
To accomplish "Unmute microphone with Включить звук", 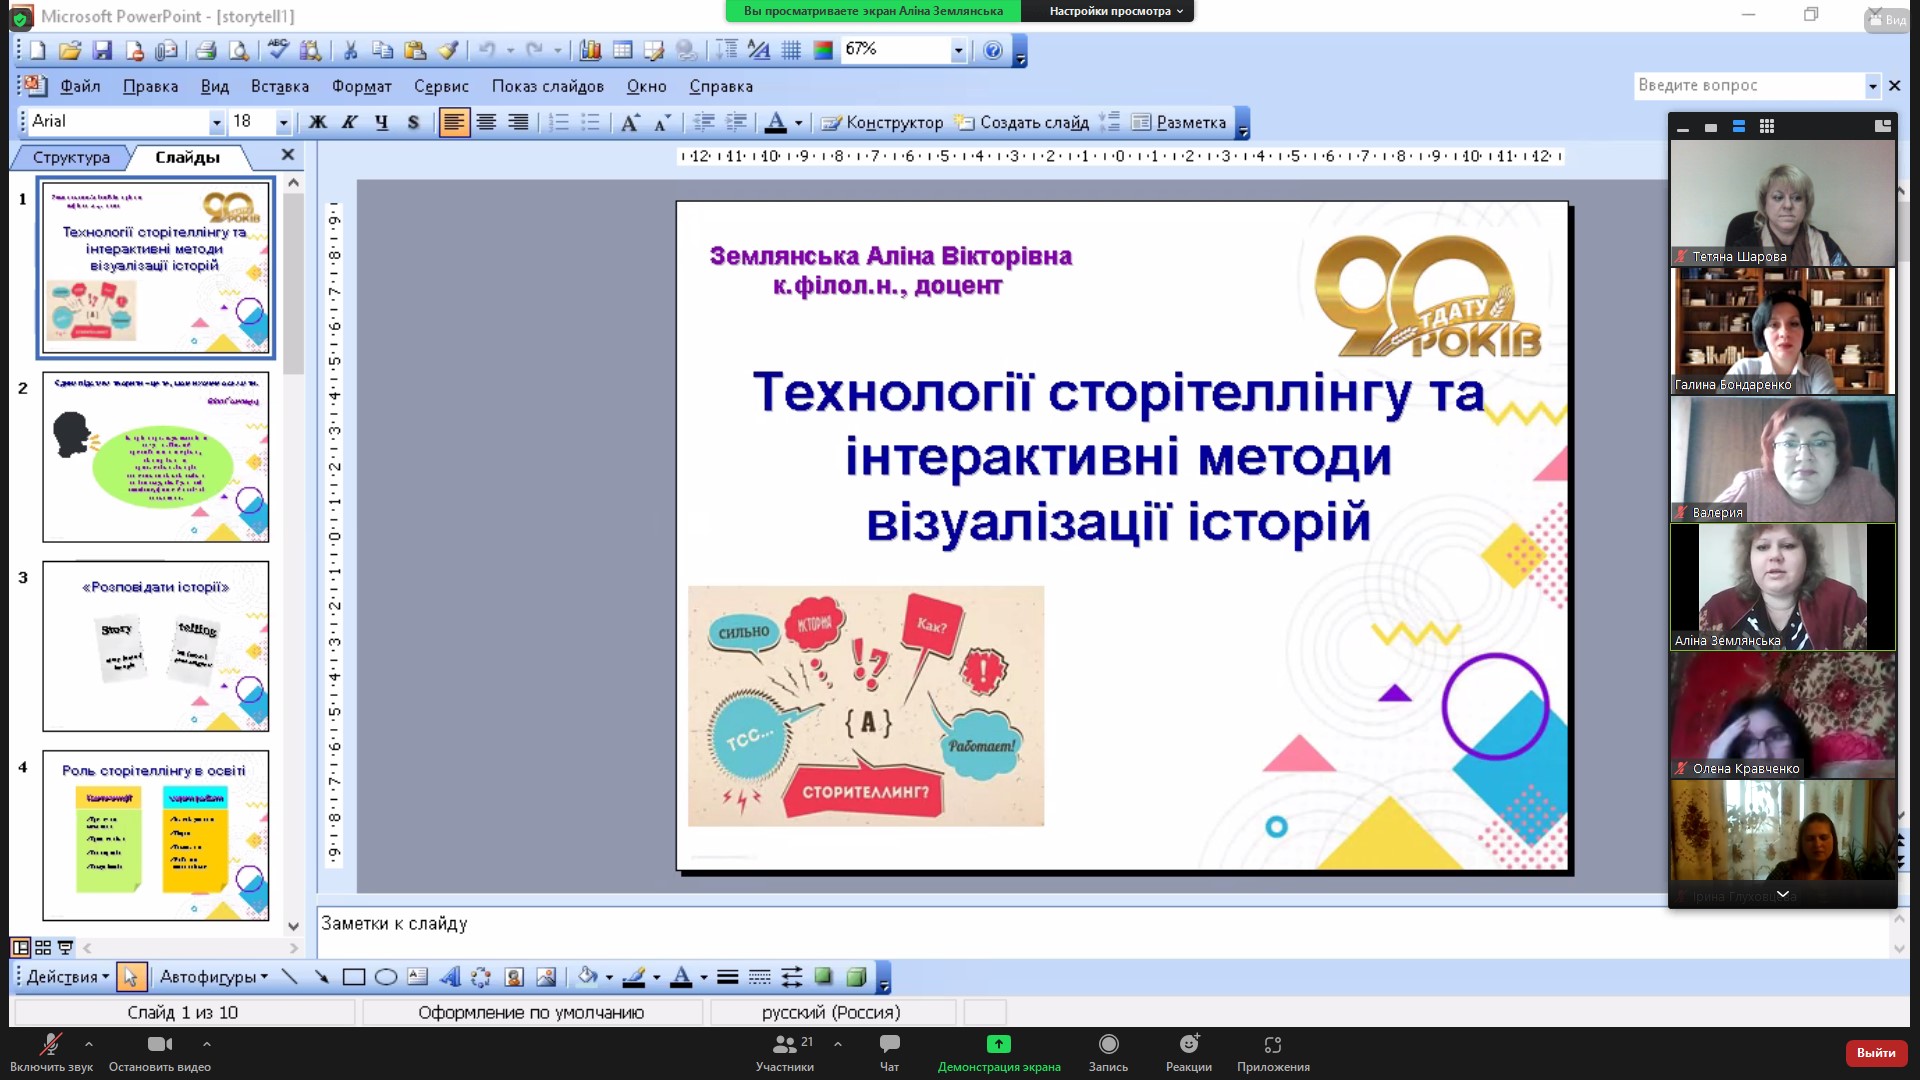I will point(50,1045).
